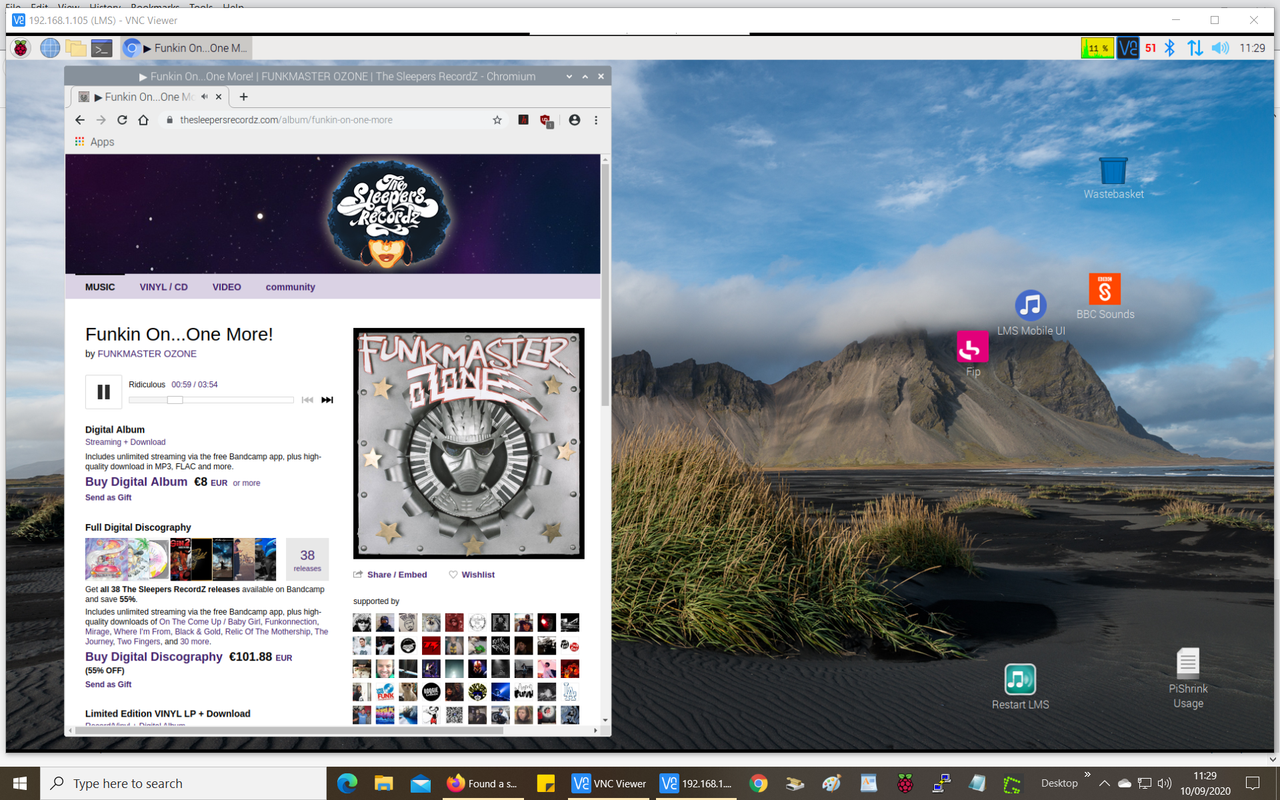Open the Restart LMS desktop icon
1280x800 pixels.
(x=1020, y=687)
